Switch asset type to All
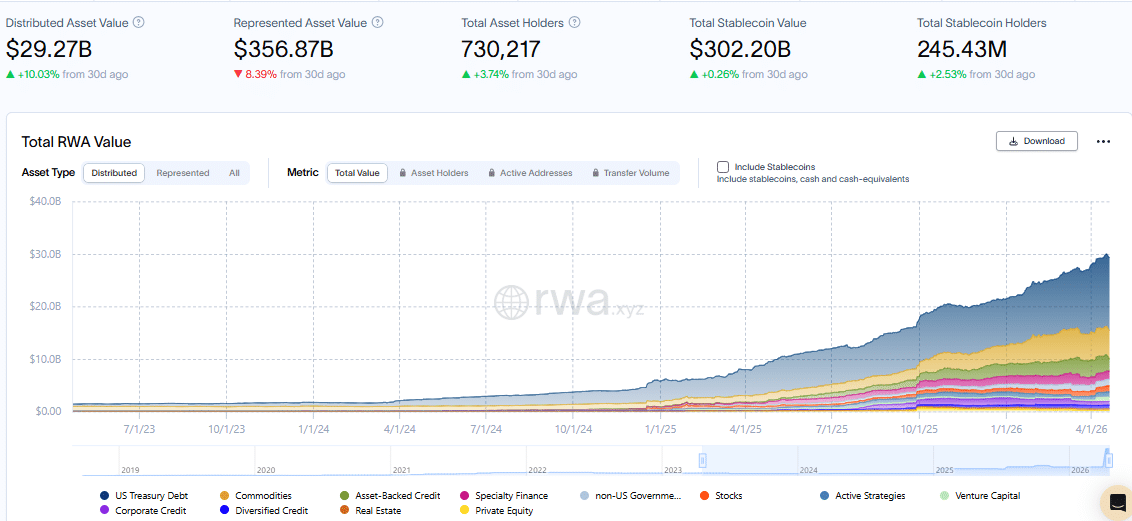 coord(234,173)
